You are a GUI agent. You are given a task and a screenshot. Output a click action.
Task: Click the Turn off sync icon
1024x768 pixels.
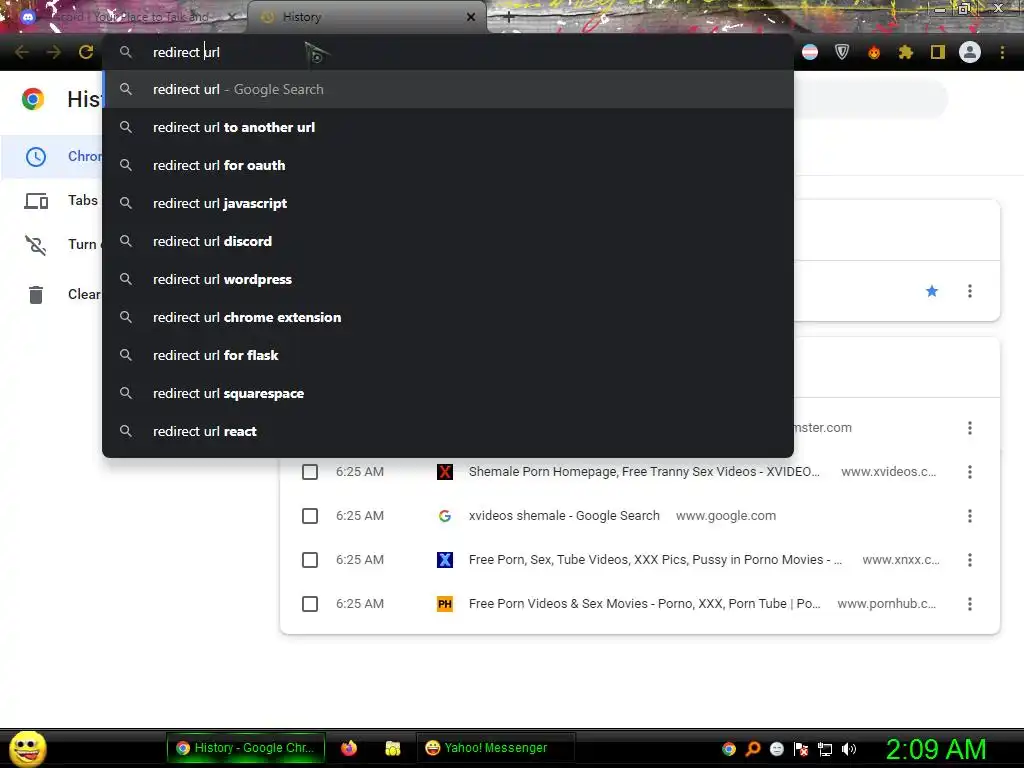36,245
